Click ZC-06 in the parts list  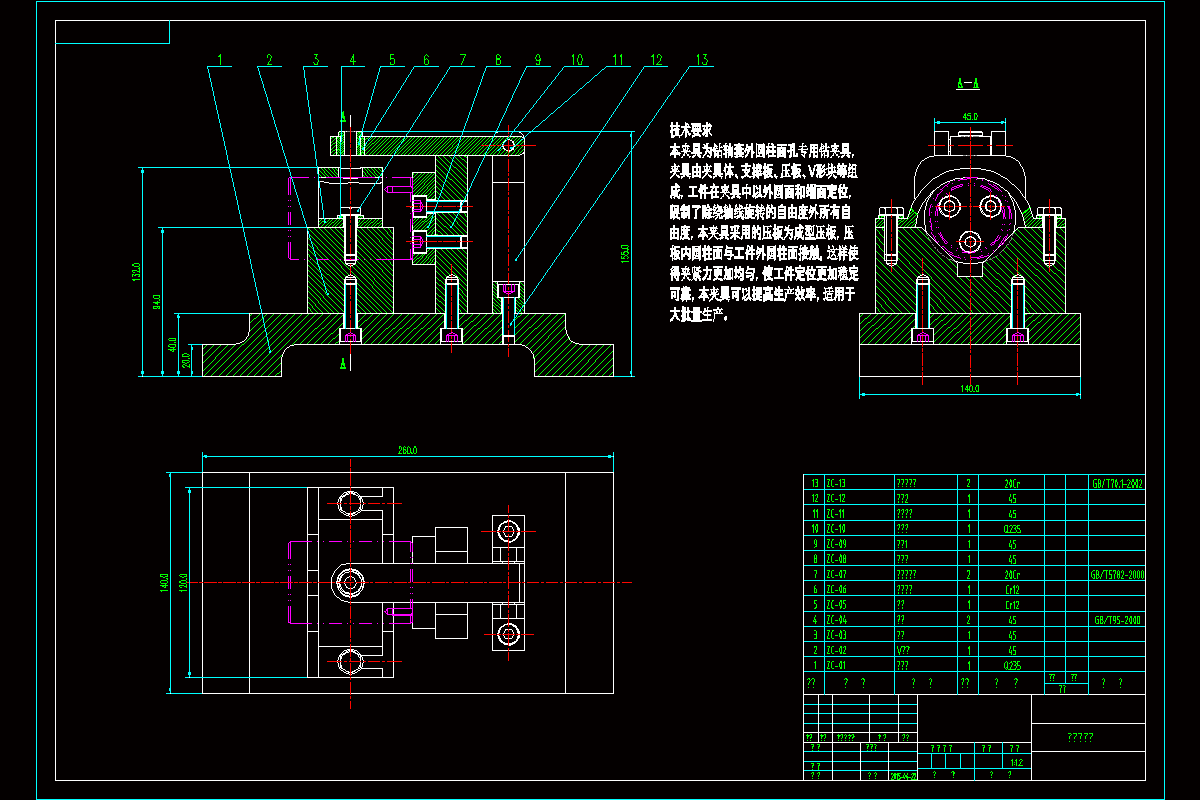tap(836, 589)
